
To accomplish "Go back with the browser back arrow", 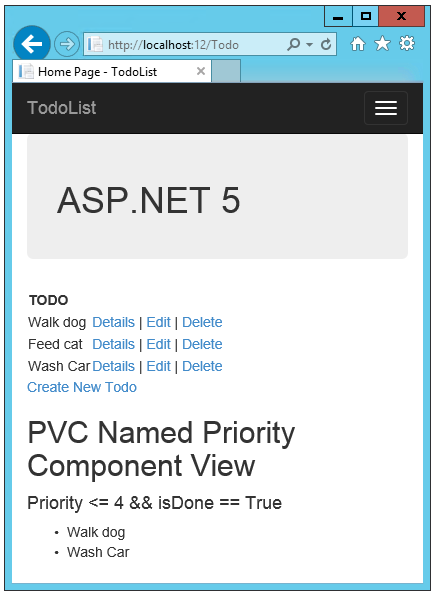I will pos(32,44).
